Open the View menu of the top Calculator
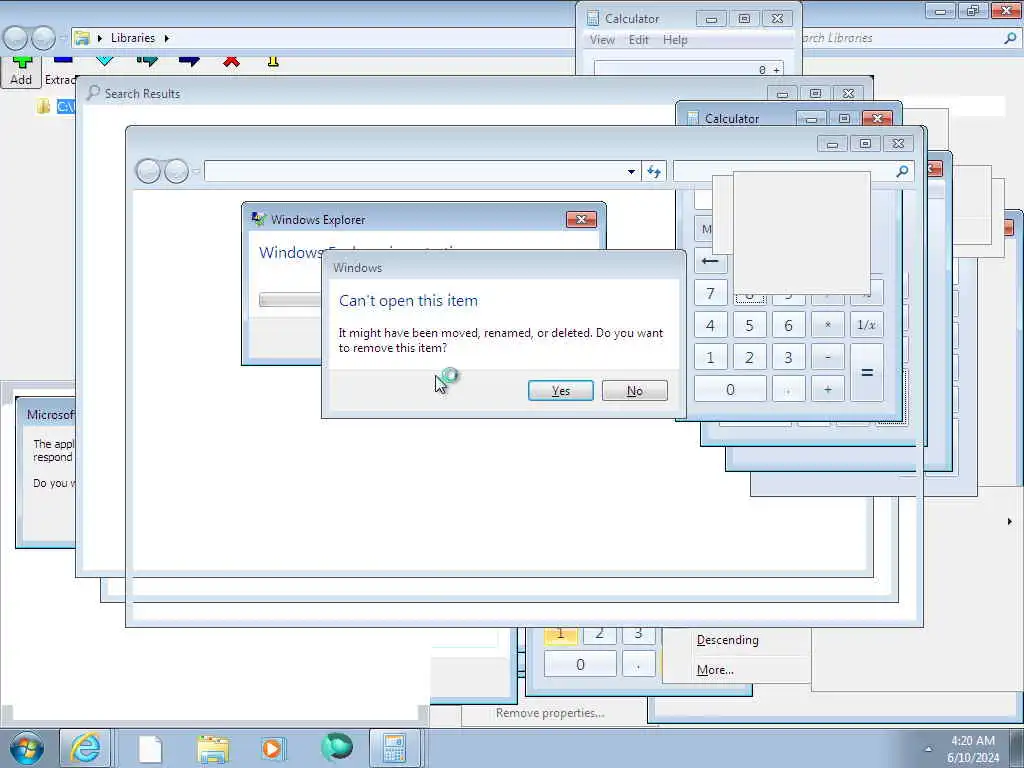 pyautogui.click(x=602, y=40)
